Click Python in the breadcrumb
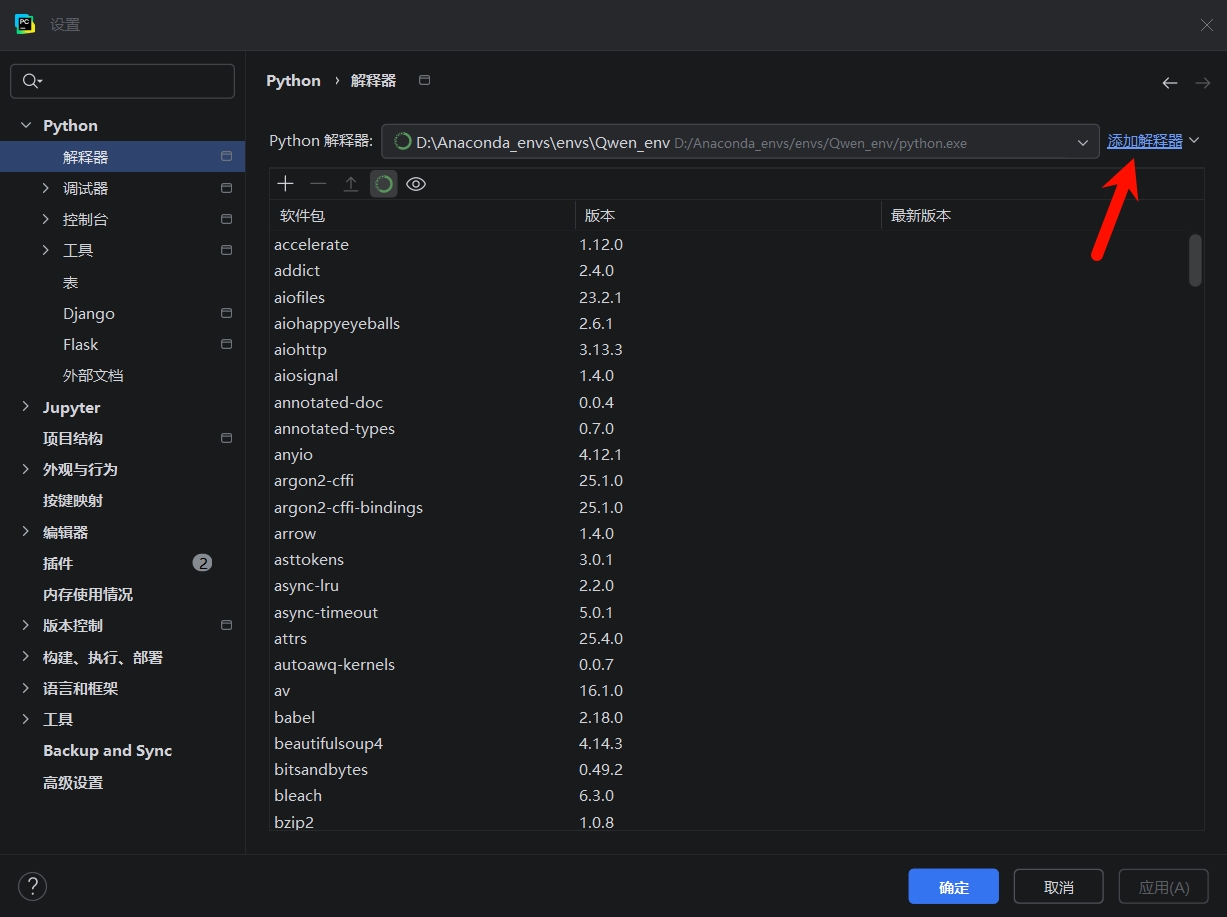Image resolution: width=1227 pixels, height=917 pixels. tap(293, 81)
